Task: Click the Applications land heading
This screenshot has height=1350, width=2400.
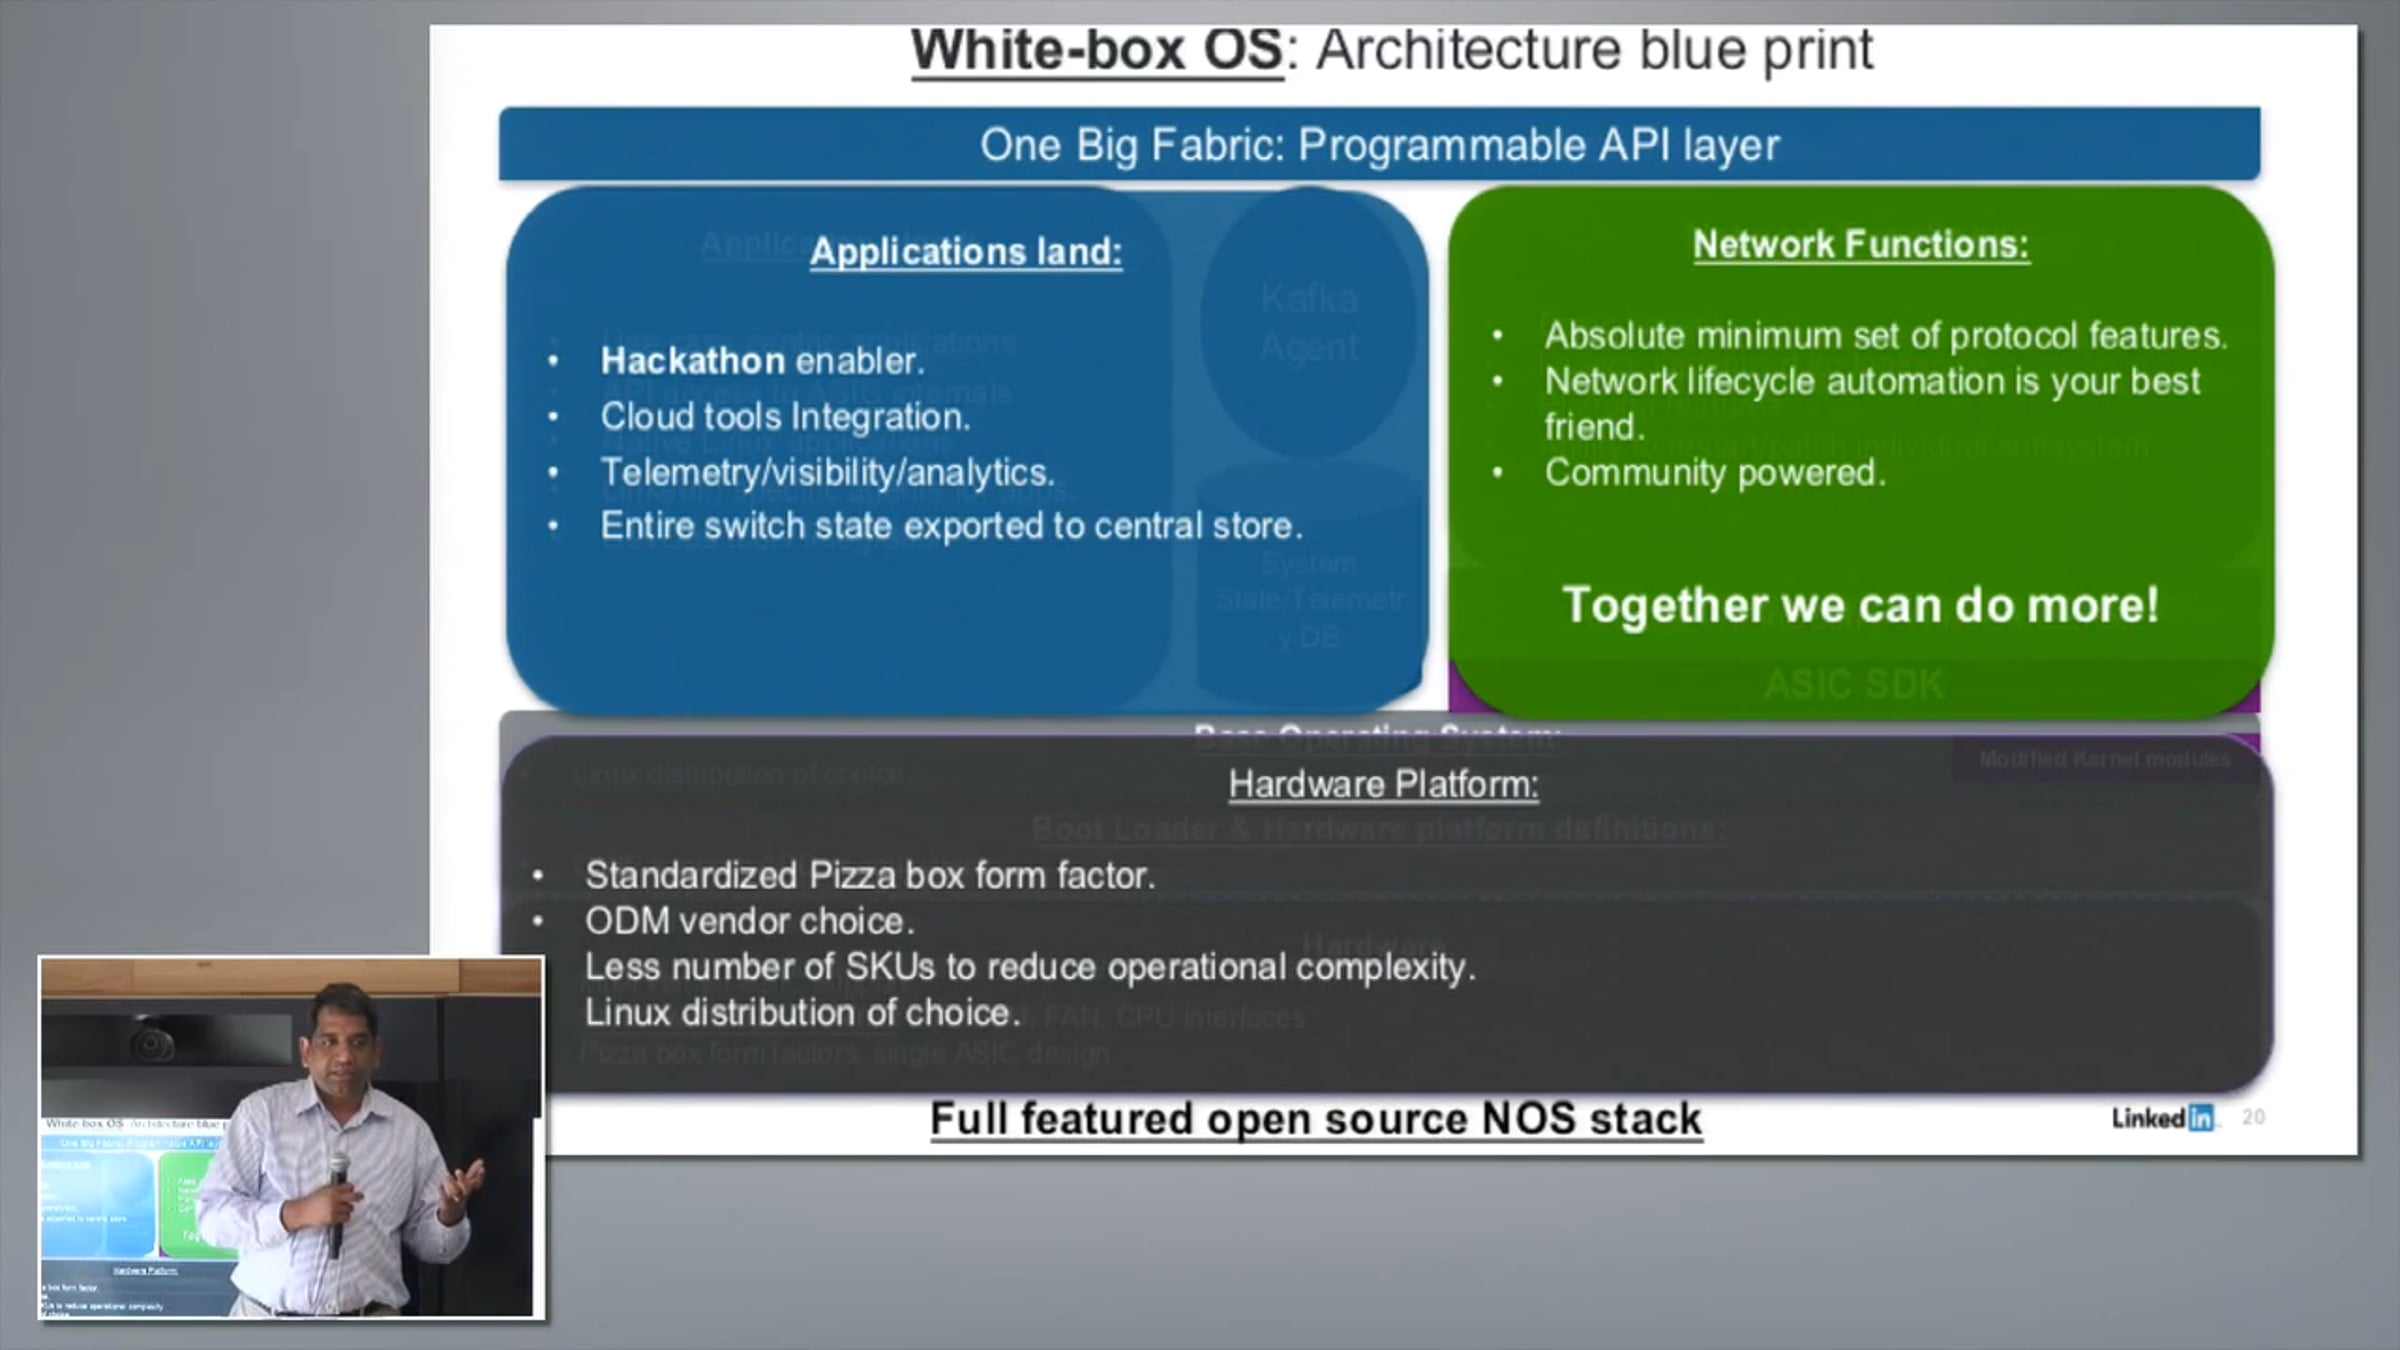Action: click(x=966, y=251)
